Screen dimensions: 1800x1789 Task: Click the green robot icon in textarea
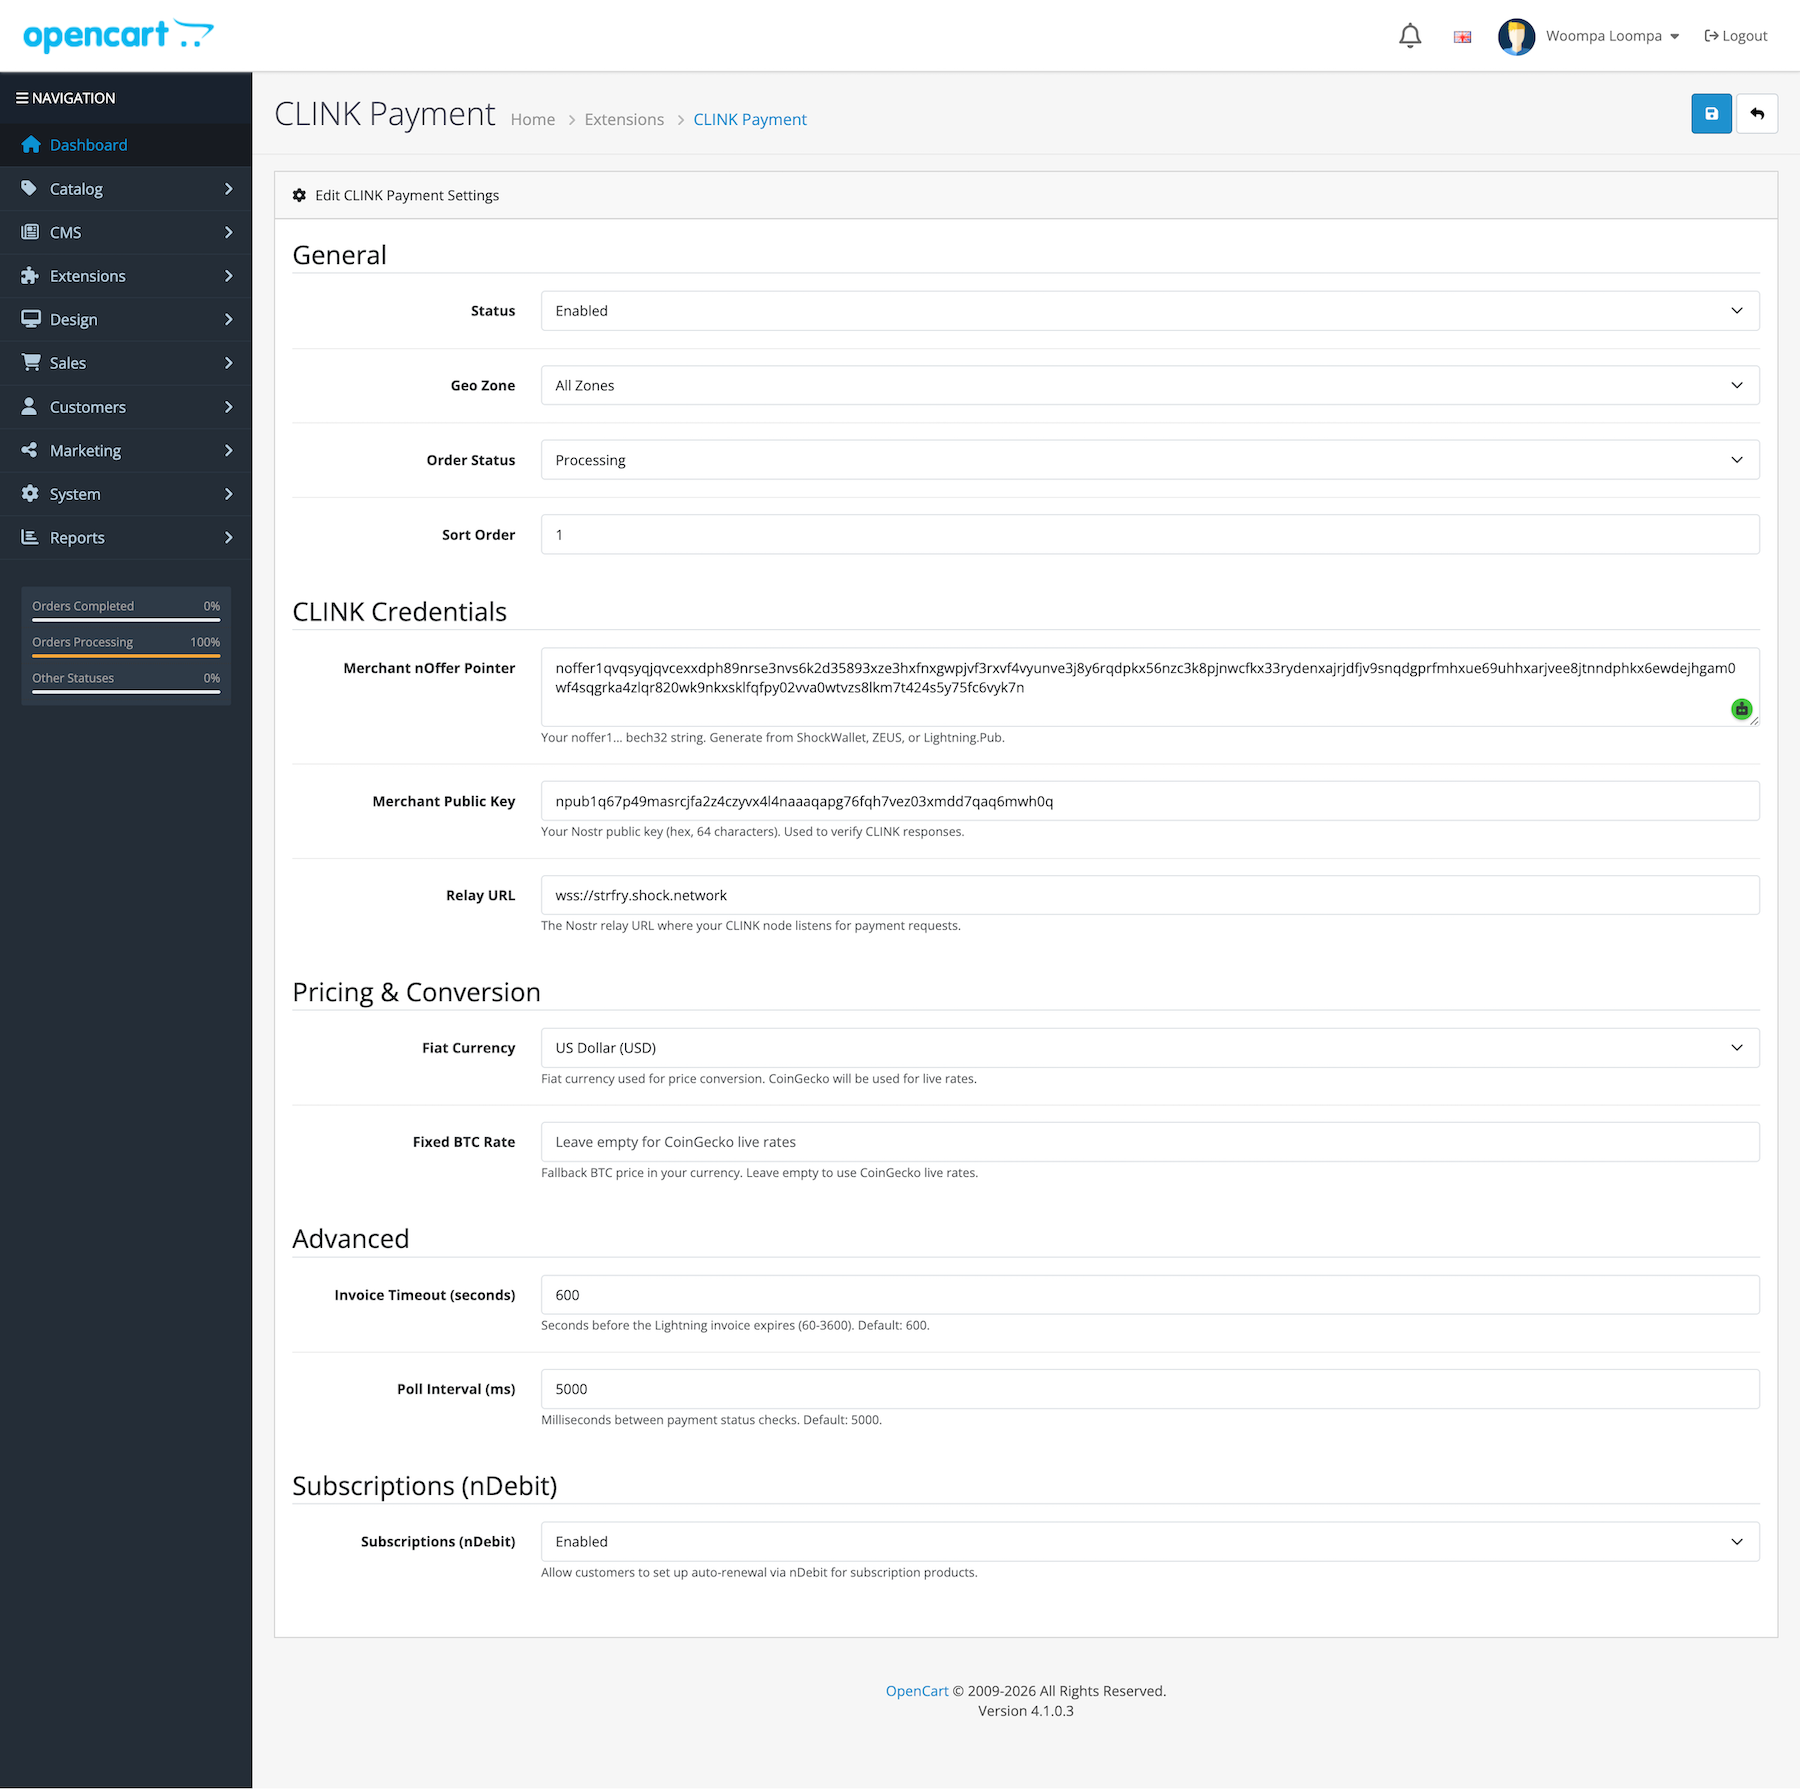coord(1741,709)
